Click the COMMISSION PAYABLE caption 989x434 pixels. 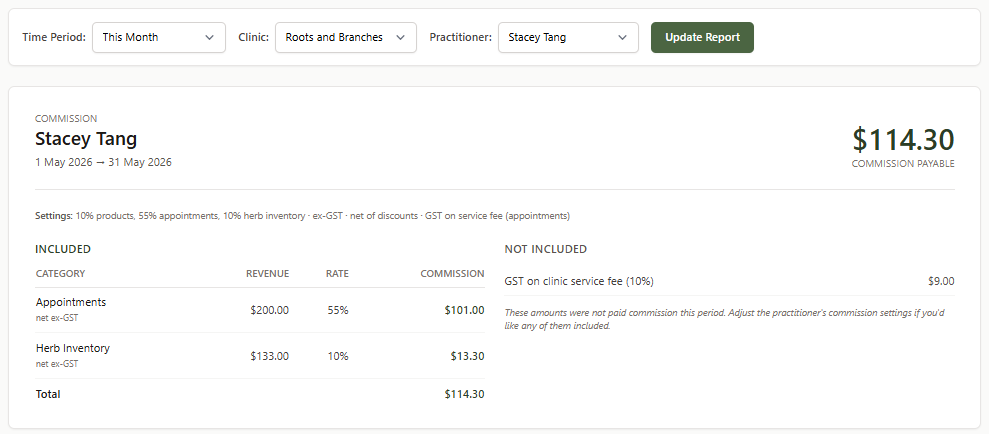point(903,164)
